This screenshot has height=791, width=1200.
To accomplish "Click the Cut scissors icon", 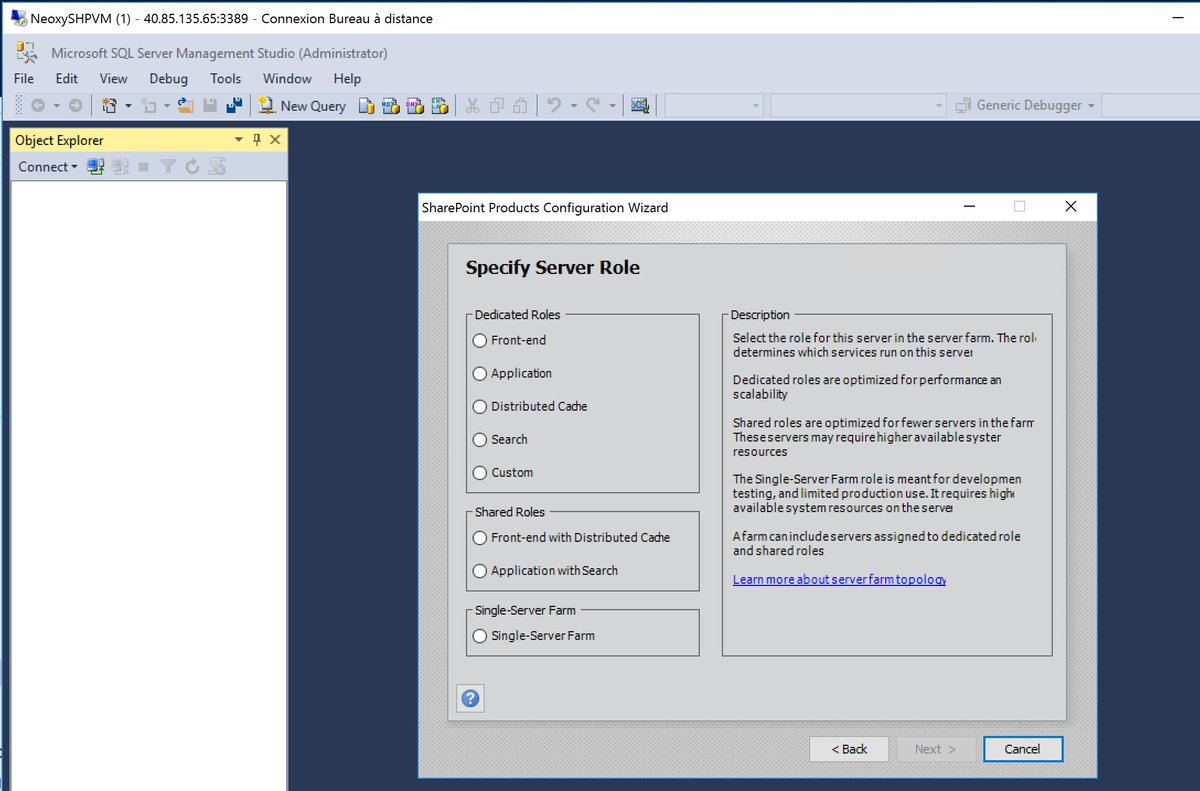I will (472, 105).
